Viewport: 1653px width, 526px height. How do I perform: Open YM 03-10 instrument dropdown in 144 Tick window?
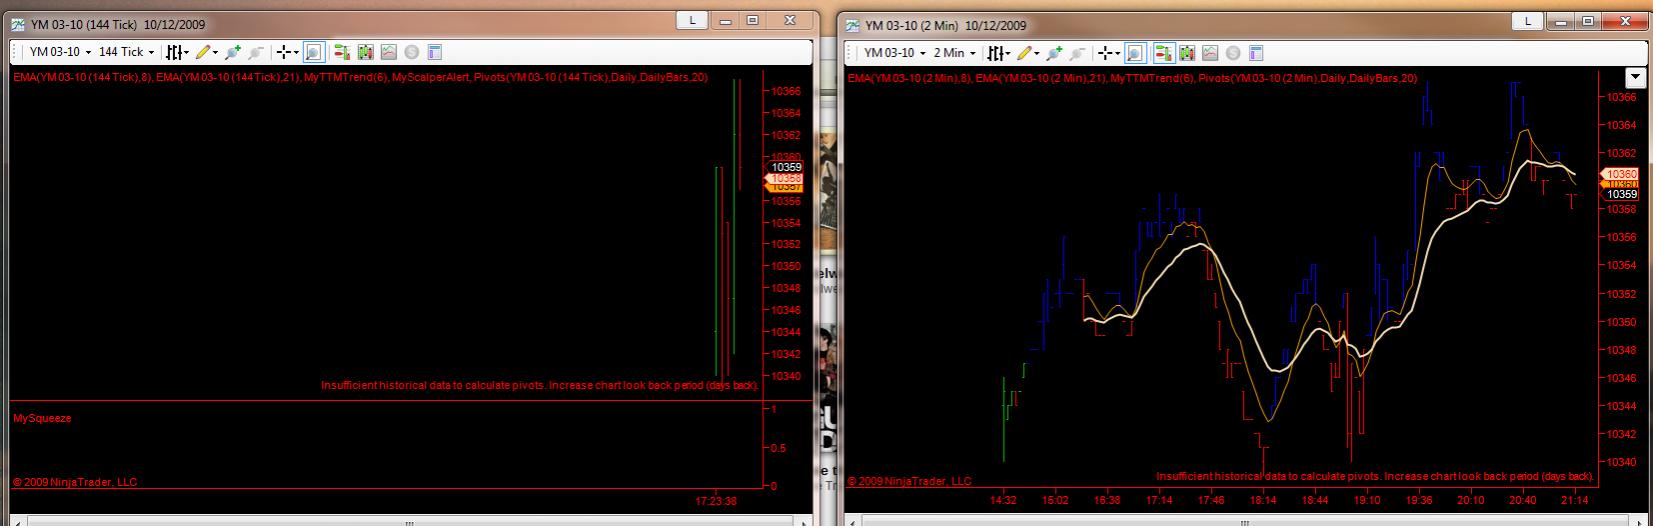pos(61,52)
